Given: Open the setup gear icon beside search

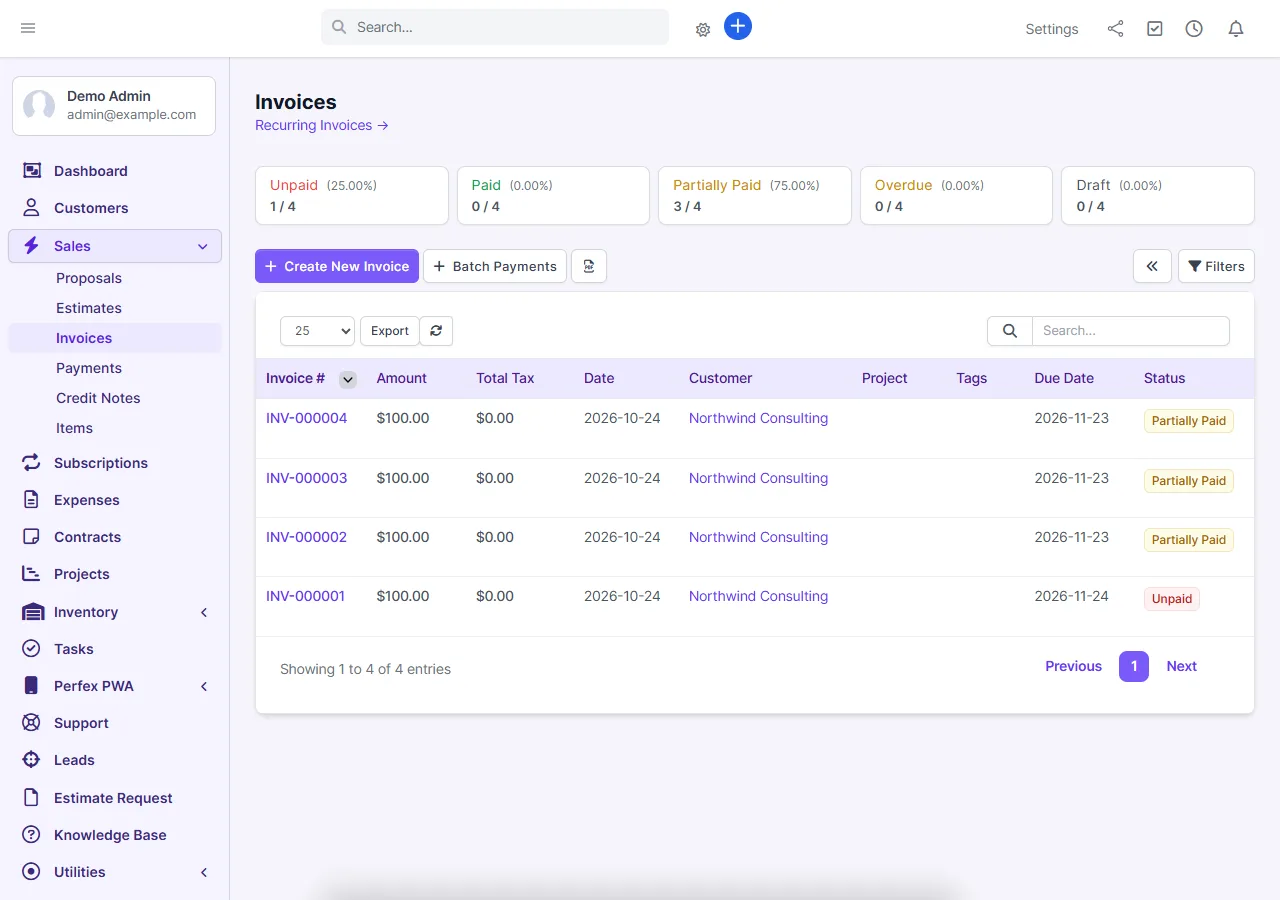Looking at the screenshot, I should pyautogui.click(x=703, y=30).
